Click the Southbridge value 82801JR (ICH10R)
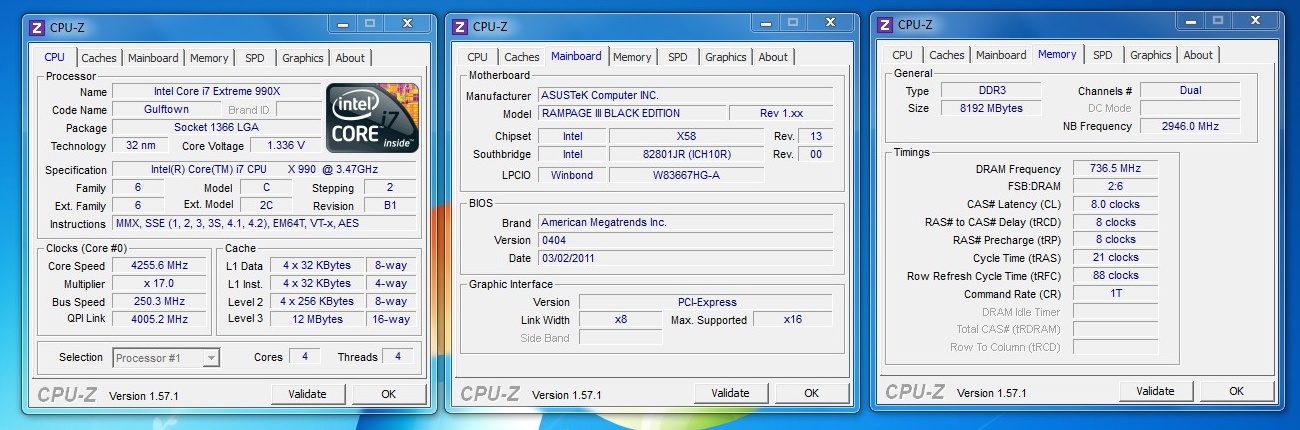Screen dimensions: 1300x430 pos(686,155)
